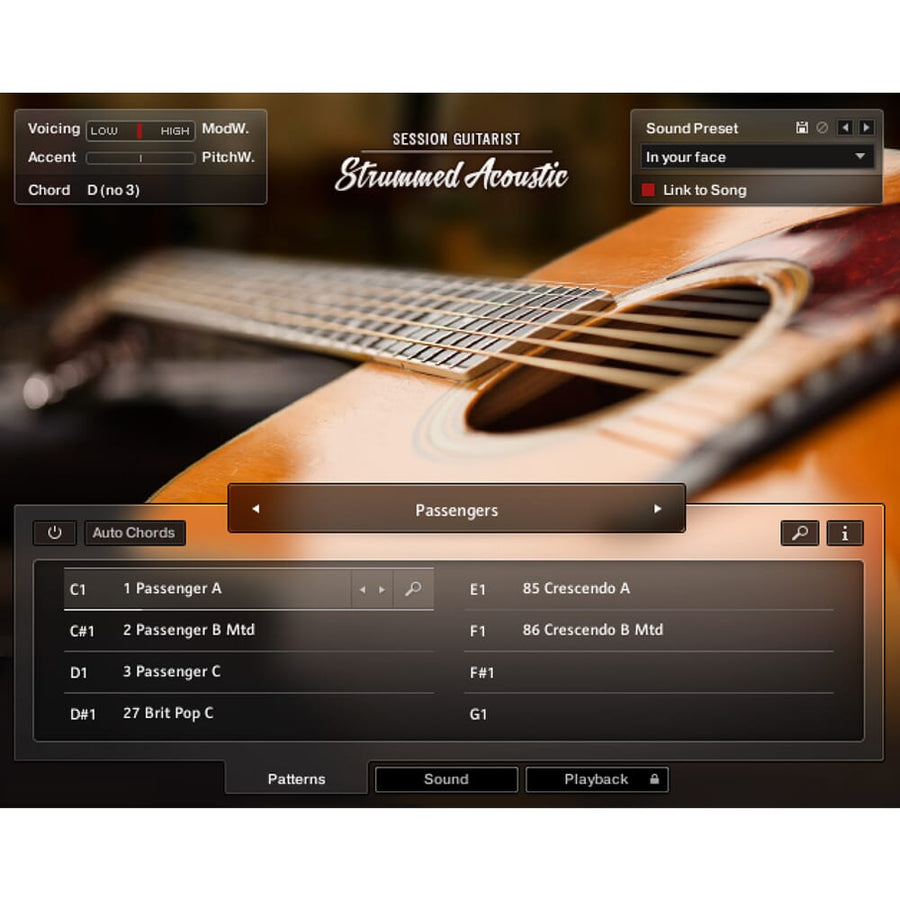
Task: Adjust the Accent slider
Action: tap(141, 158)
